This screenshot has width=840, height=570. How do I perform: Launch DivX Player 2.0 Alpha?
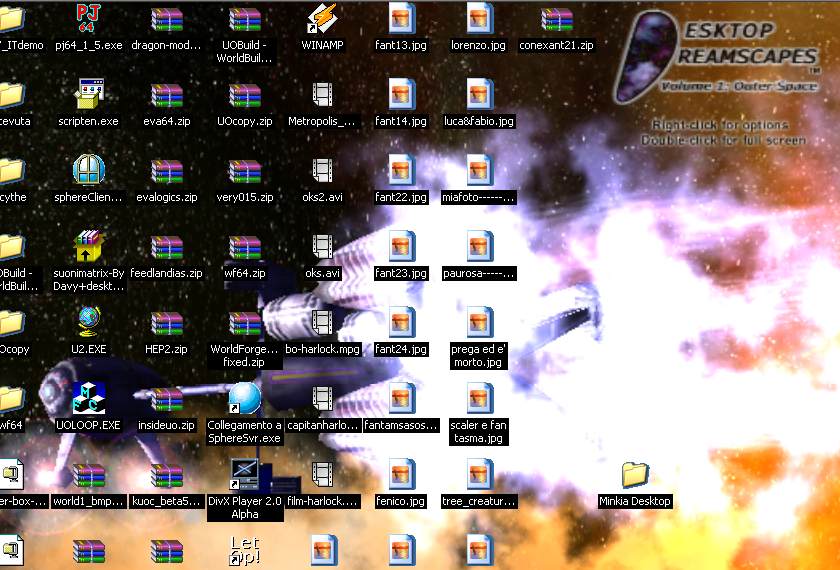tap(244, 474)
